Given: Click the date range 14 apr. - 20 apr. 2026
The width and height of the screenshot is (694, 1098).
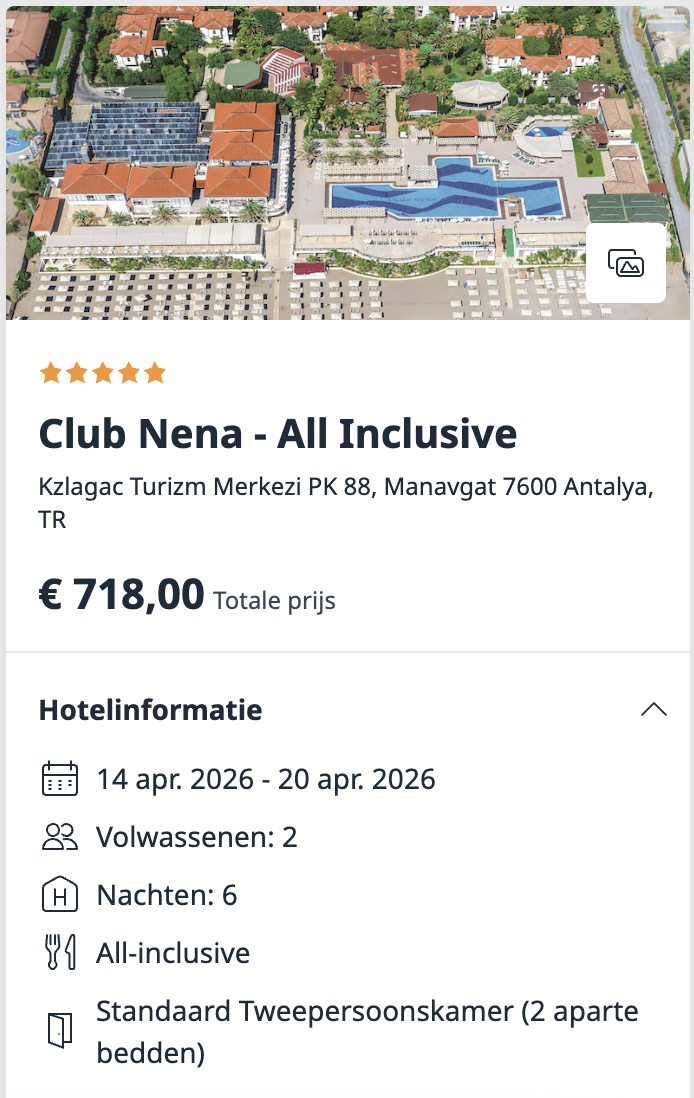Looking at the screenshot, I should (266, 779).
